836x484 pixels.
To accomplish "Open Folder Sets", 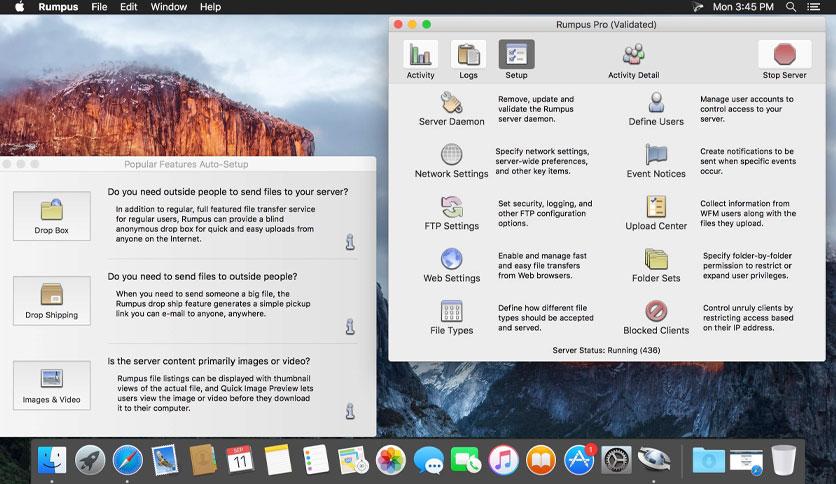I will click(x=656, y=265).
